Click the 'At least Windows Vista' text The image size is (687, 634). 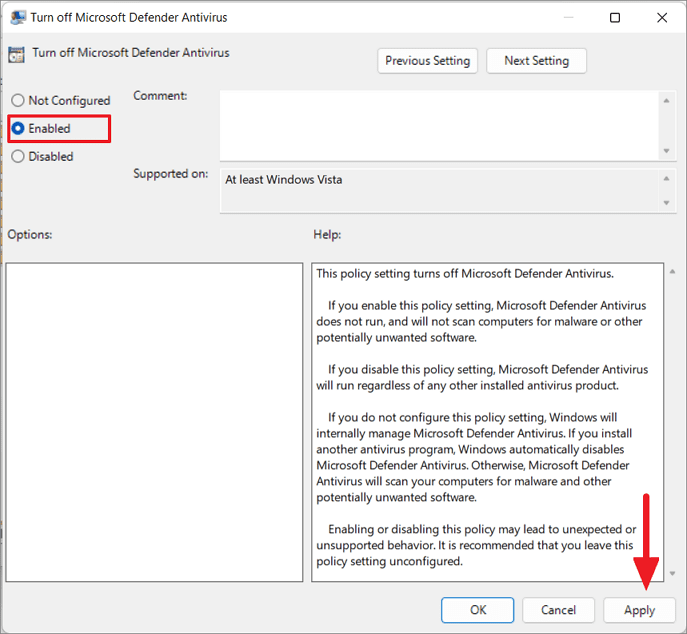[x=283, y=180]
